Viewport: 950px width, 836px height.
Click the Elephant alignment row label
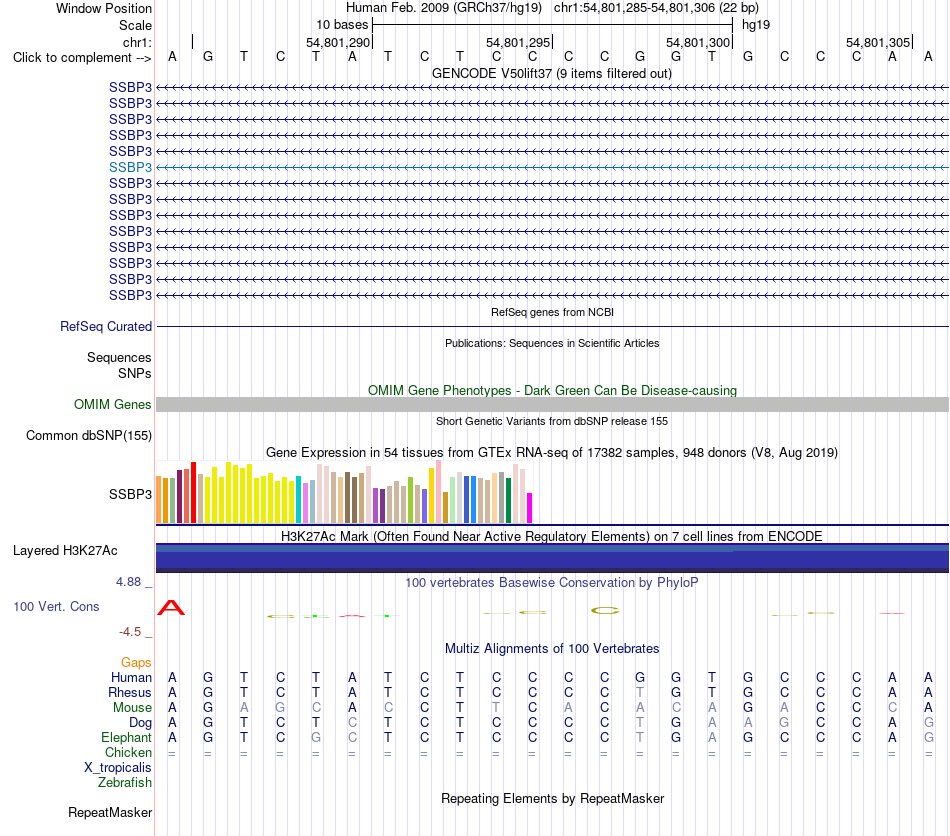126,738
